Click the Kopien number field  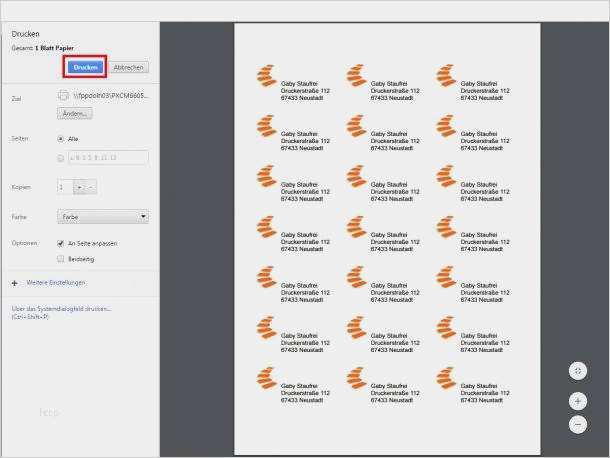pos(63,187)
